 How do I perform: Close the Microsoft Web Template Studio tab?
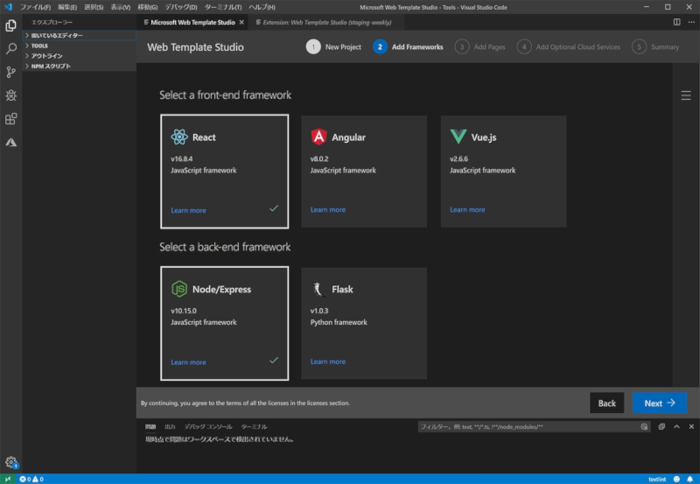click(x=242, y=22)
